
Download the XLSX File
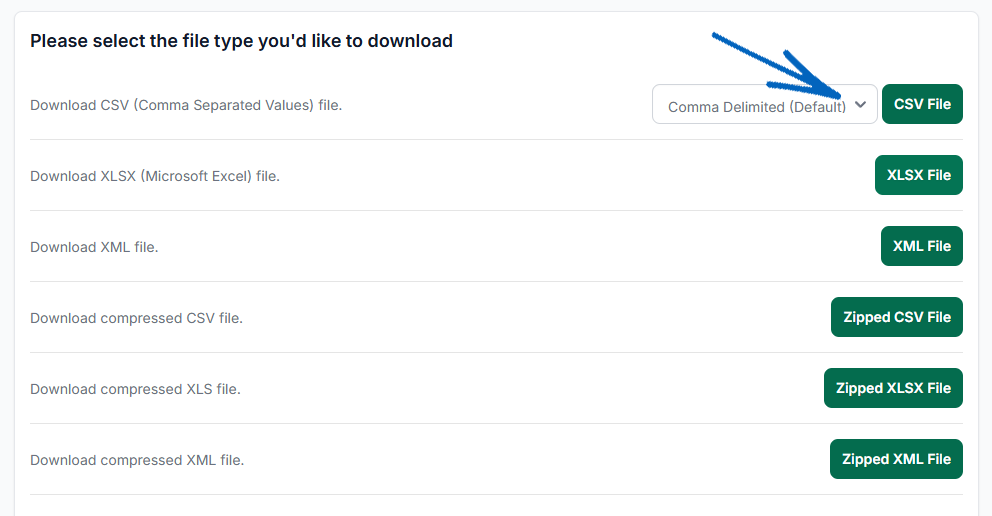919,175
